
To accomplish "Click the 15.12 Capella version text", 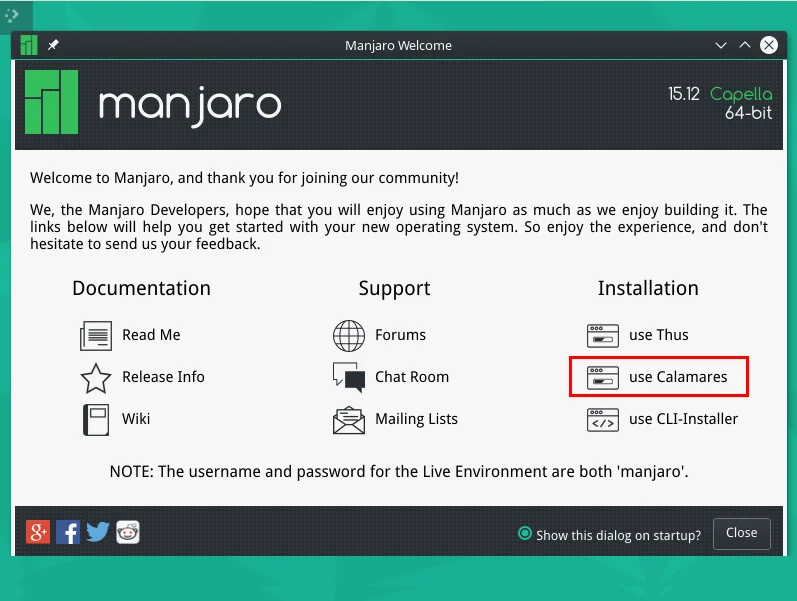I will [x=720, y=94].
